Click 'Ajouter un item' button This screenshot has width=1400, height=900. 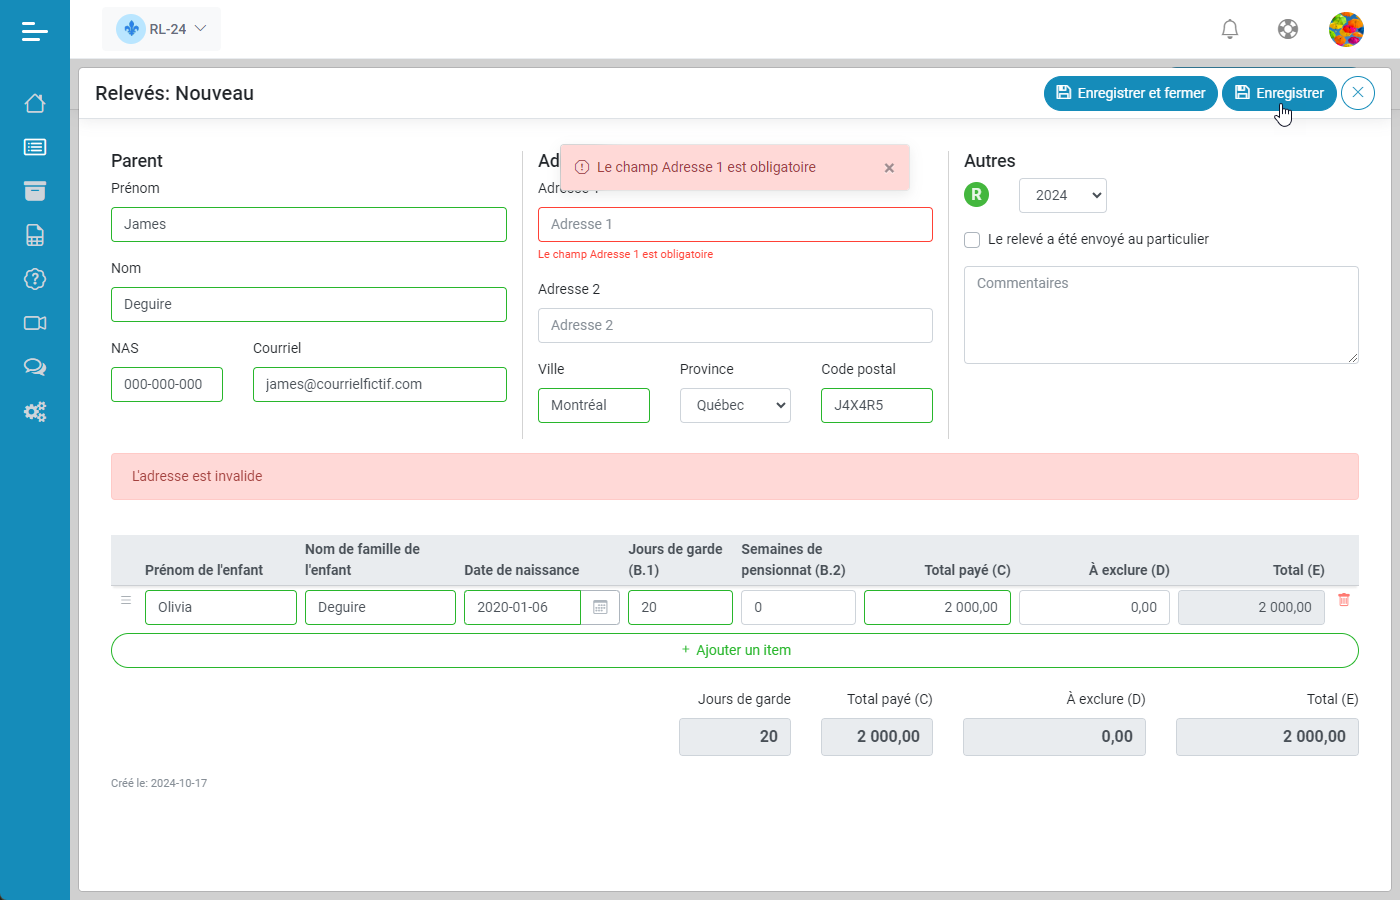[x=735, y=650]
